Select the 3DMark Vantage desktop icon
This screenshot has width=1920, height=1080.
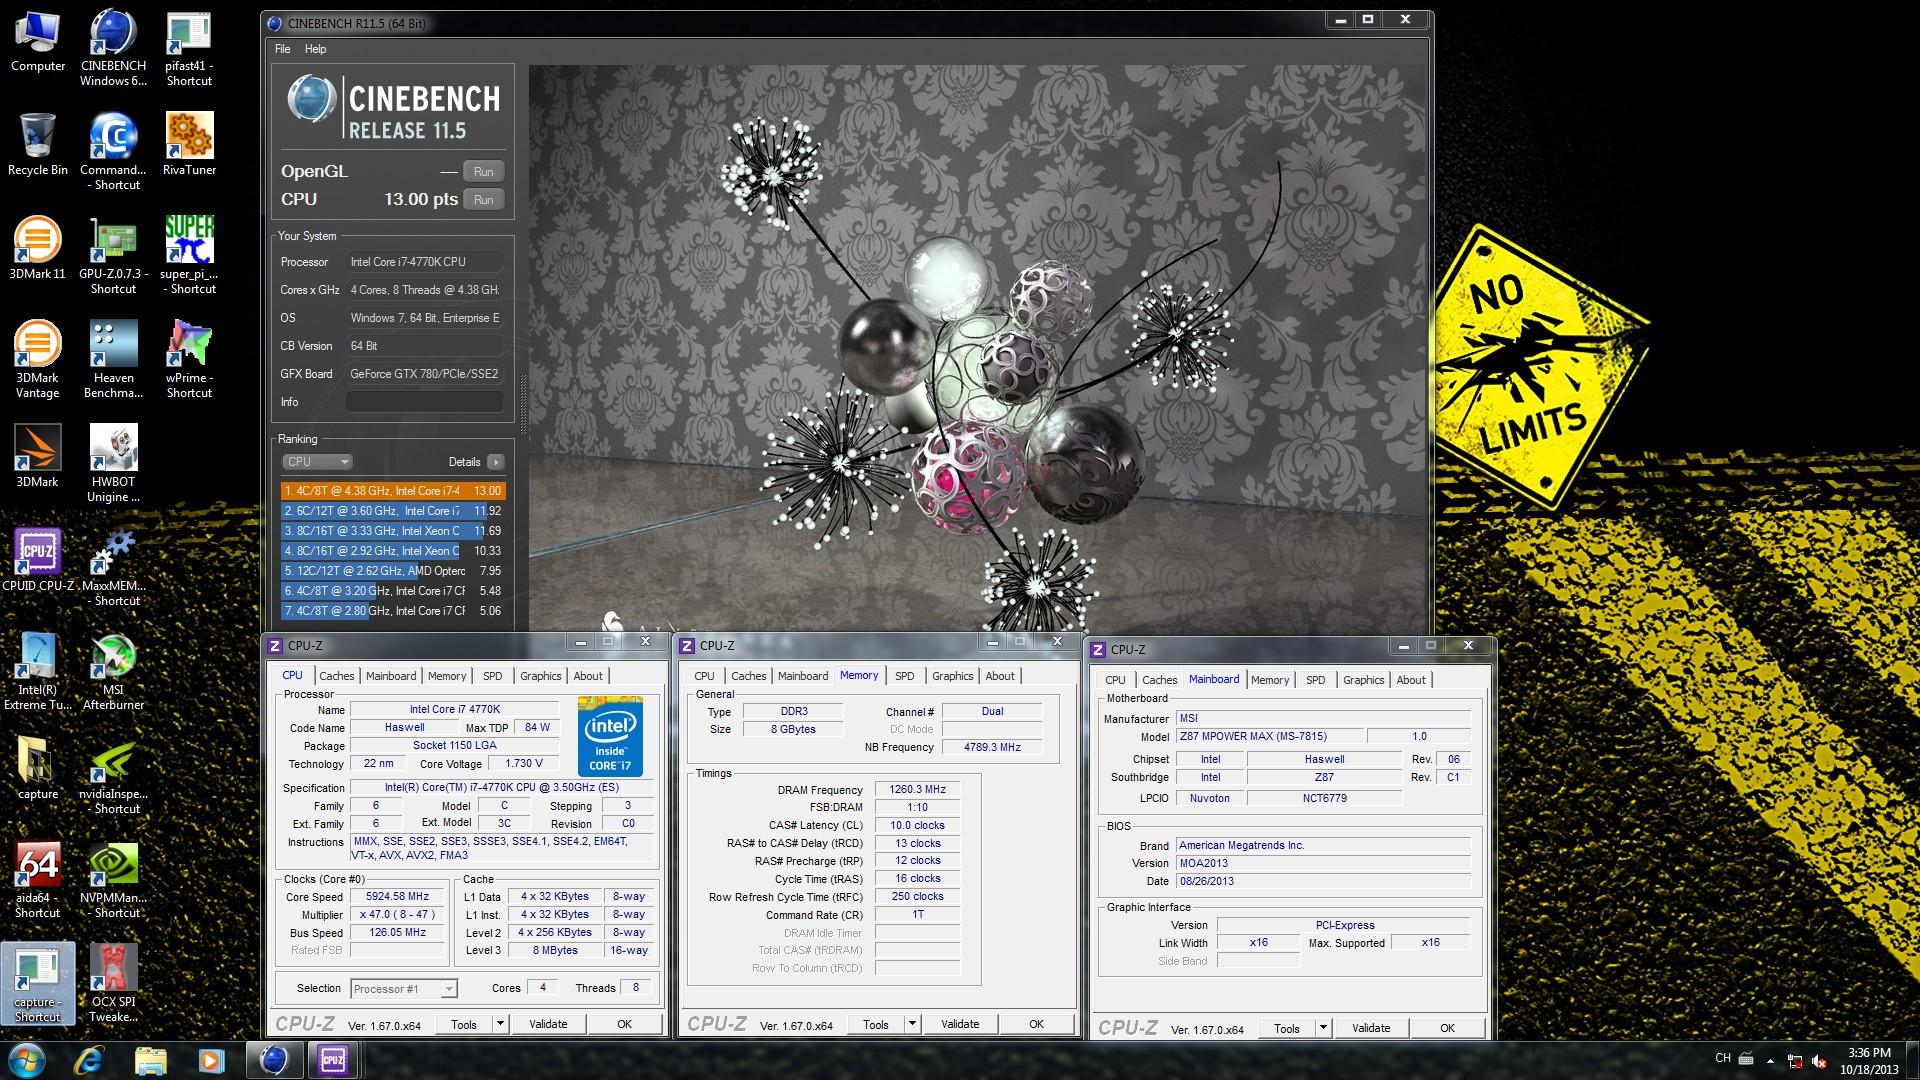38,360
